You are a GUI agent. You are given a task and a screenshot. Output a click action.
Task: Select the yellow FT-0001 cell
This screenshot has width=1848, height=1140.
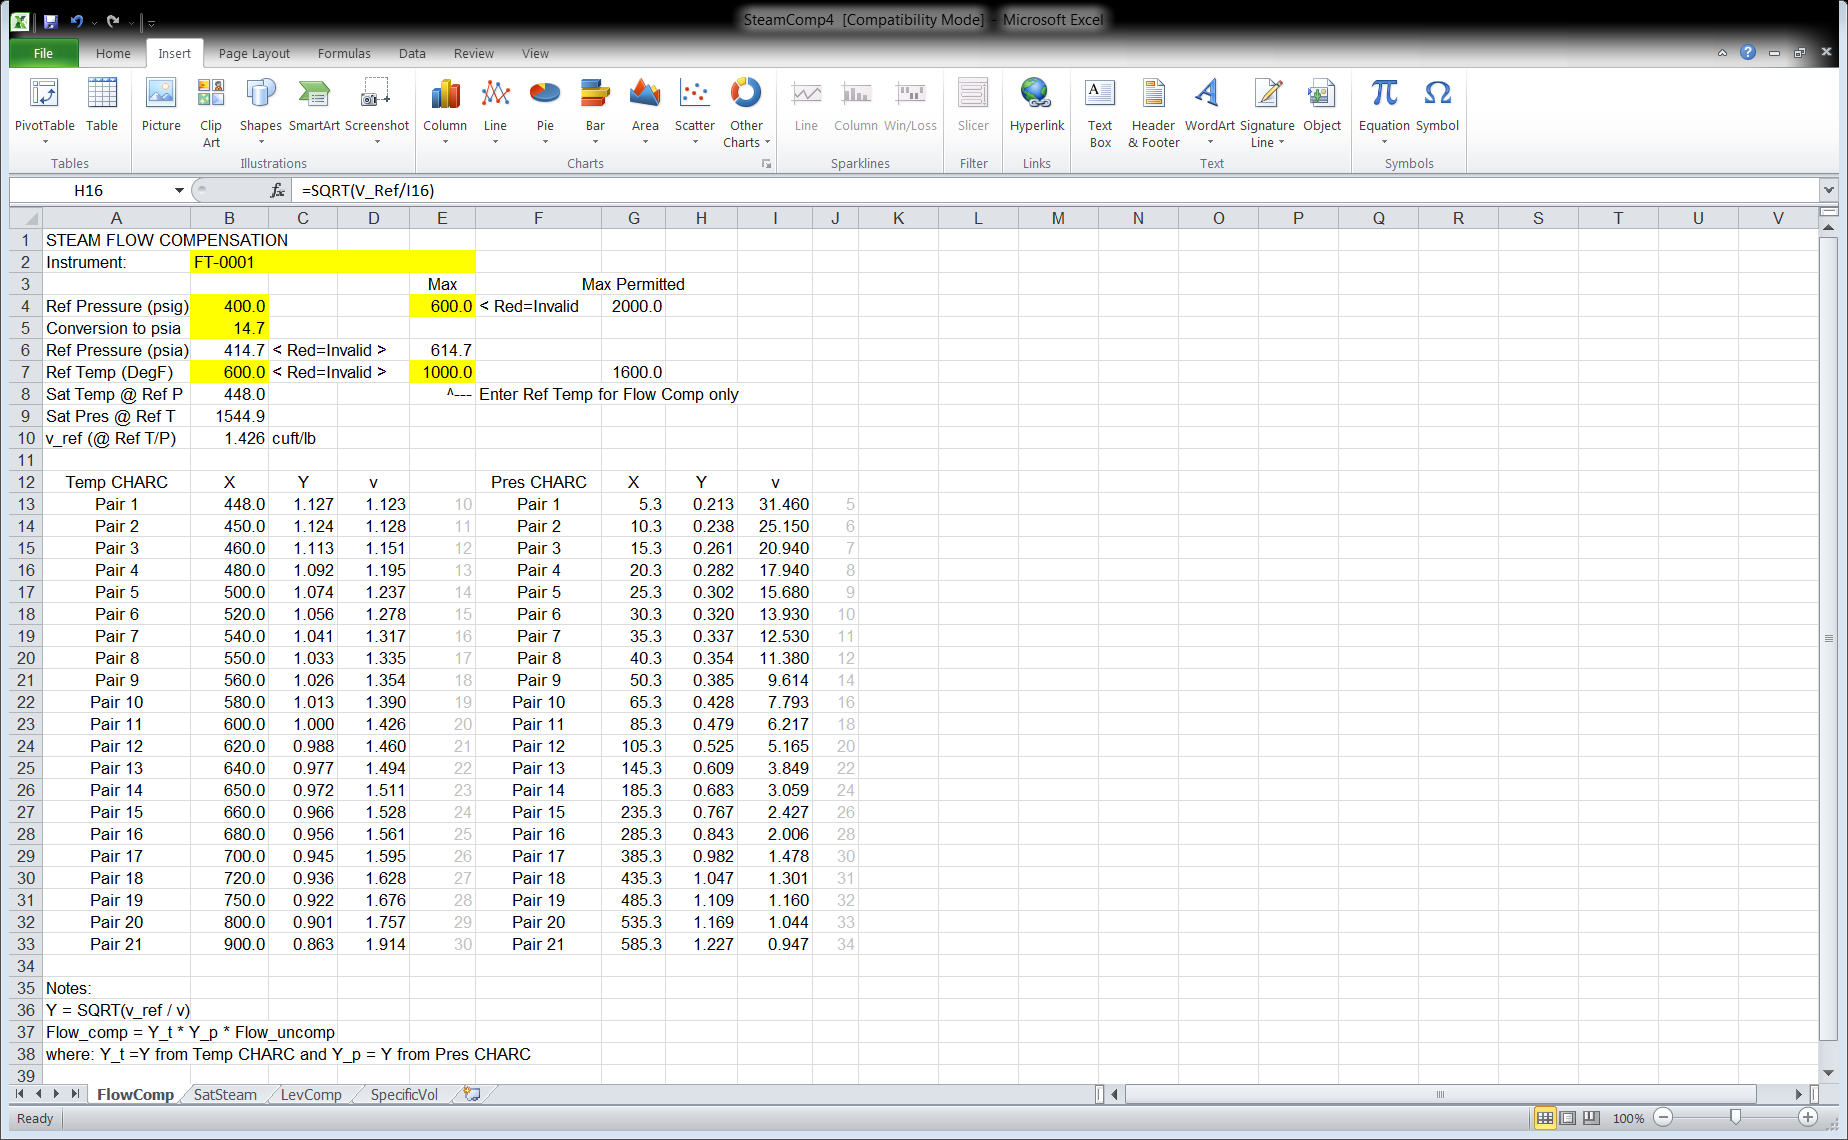click(x=332, y=262)
